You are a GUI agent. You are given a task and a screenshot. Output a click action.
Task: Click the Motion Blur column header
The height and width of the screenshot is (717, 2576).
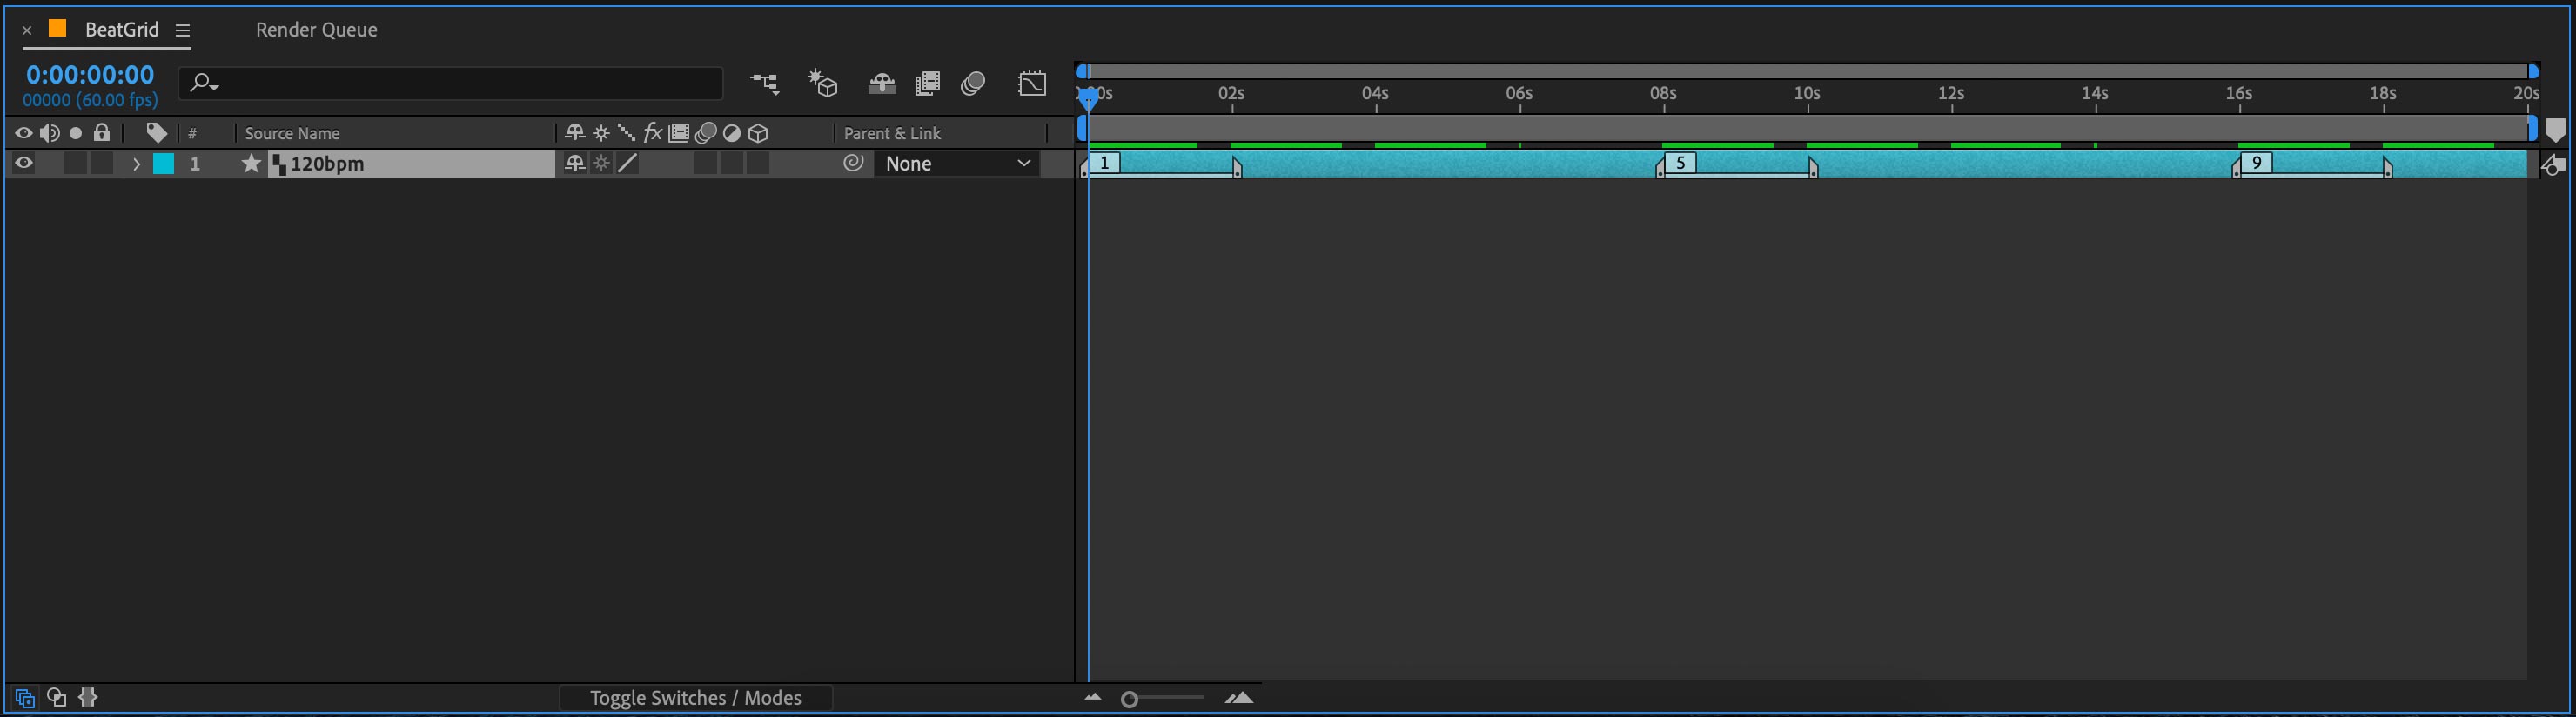coord(706,133)
